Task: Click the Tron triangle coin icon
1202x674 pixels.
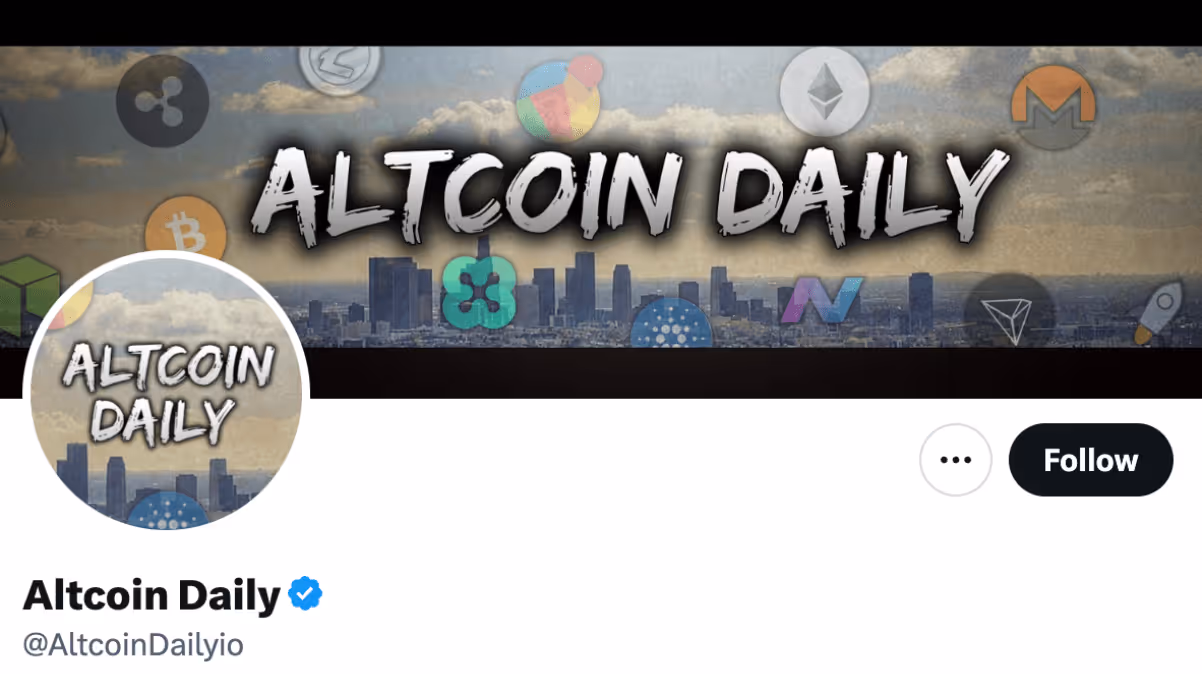Action: [1009, 311]
